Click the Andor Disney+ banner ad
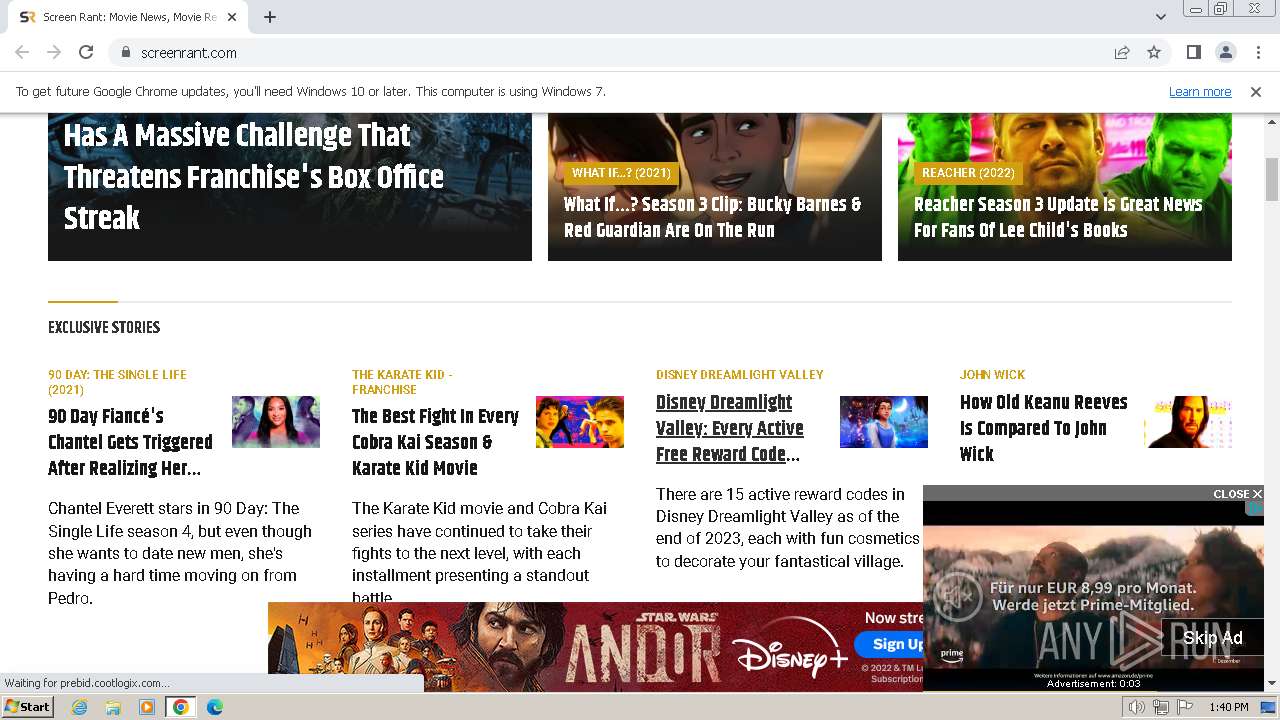 click(x=595, y=647)
